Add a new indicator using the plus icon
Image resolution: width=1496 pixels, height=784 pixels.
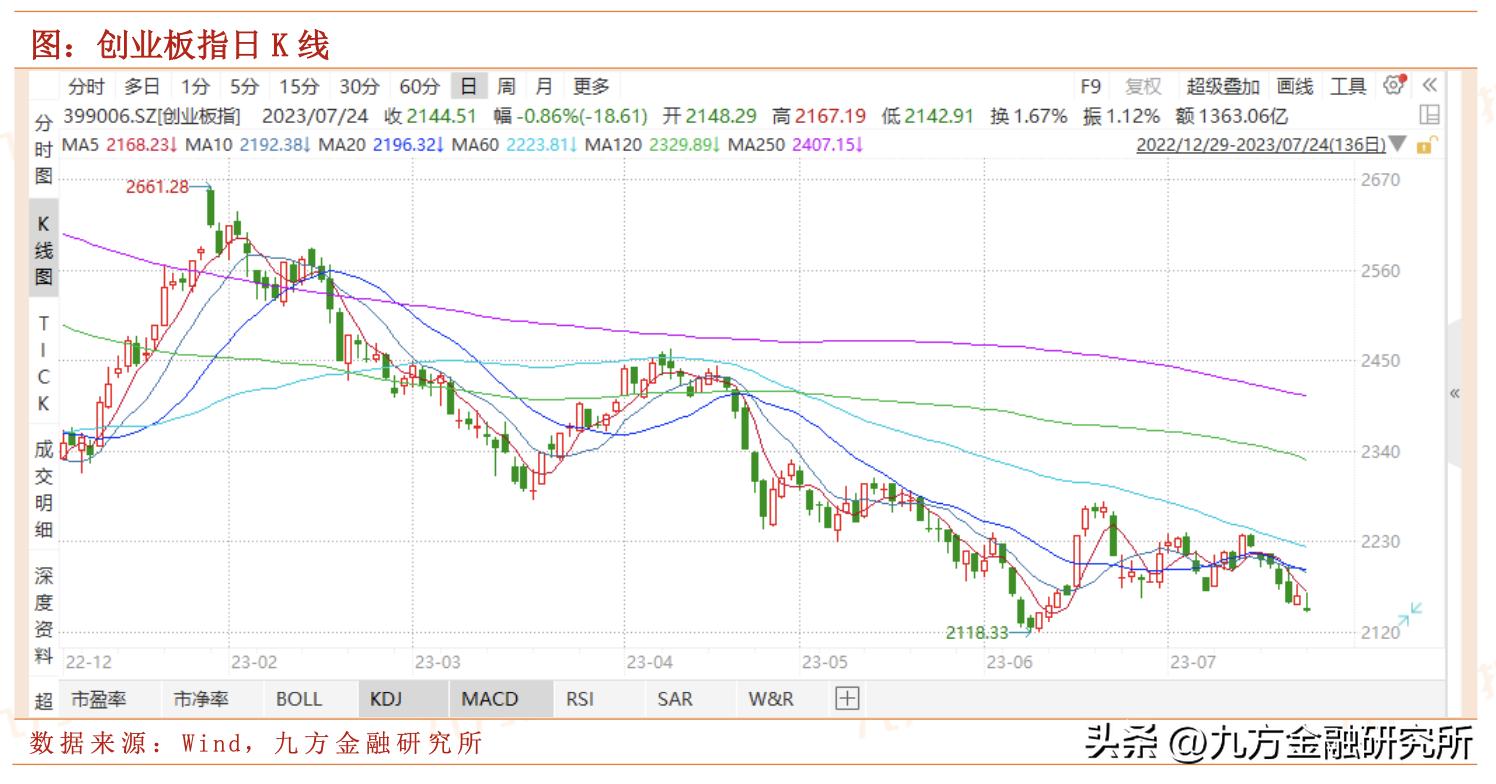846,698
